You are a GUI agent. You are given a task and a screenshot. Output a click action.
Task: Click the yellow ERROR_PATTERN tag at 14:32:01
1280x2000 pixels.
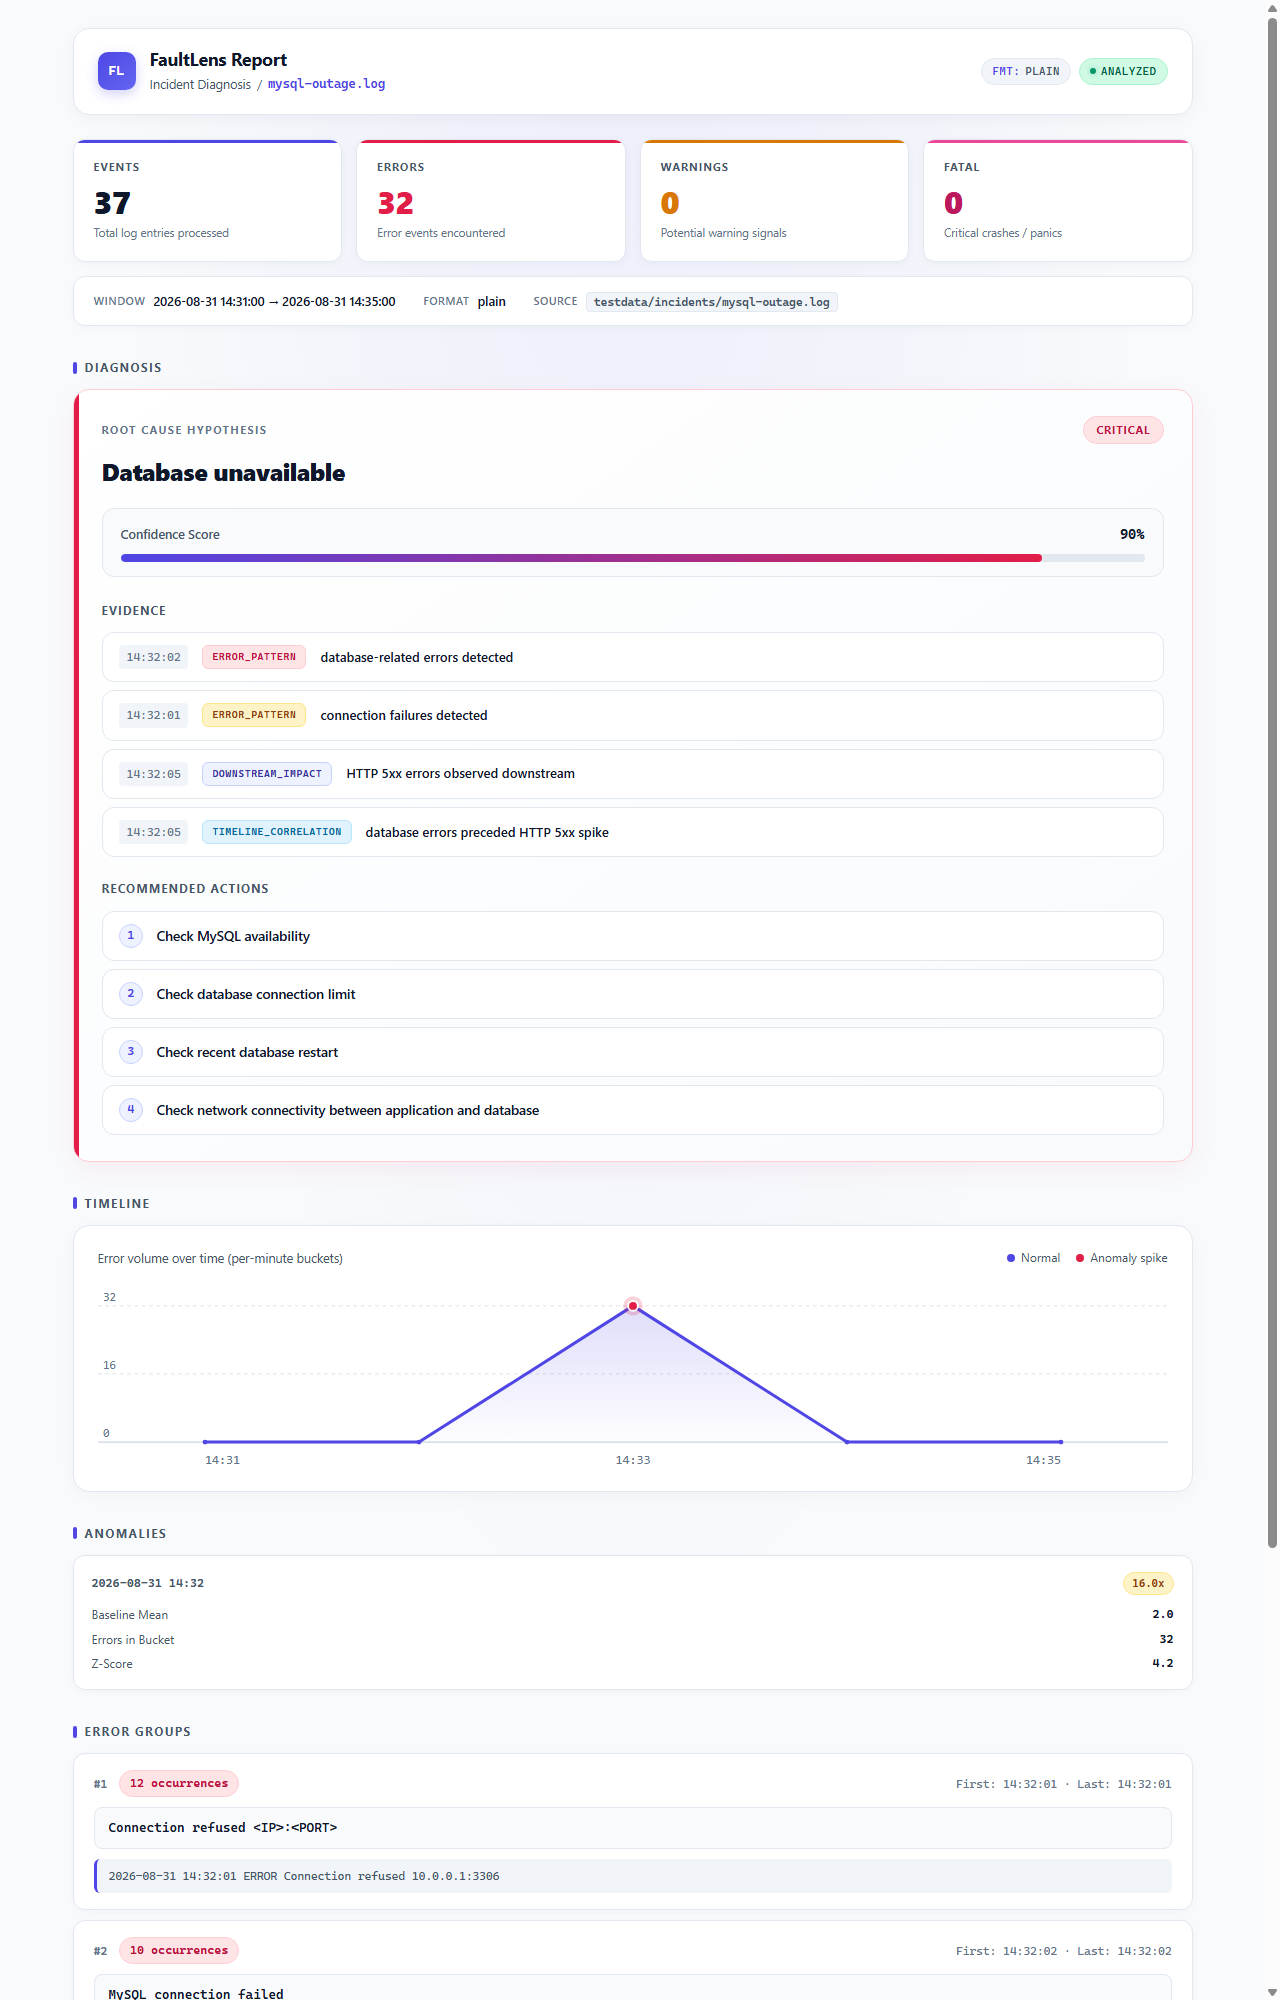254,715
